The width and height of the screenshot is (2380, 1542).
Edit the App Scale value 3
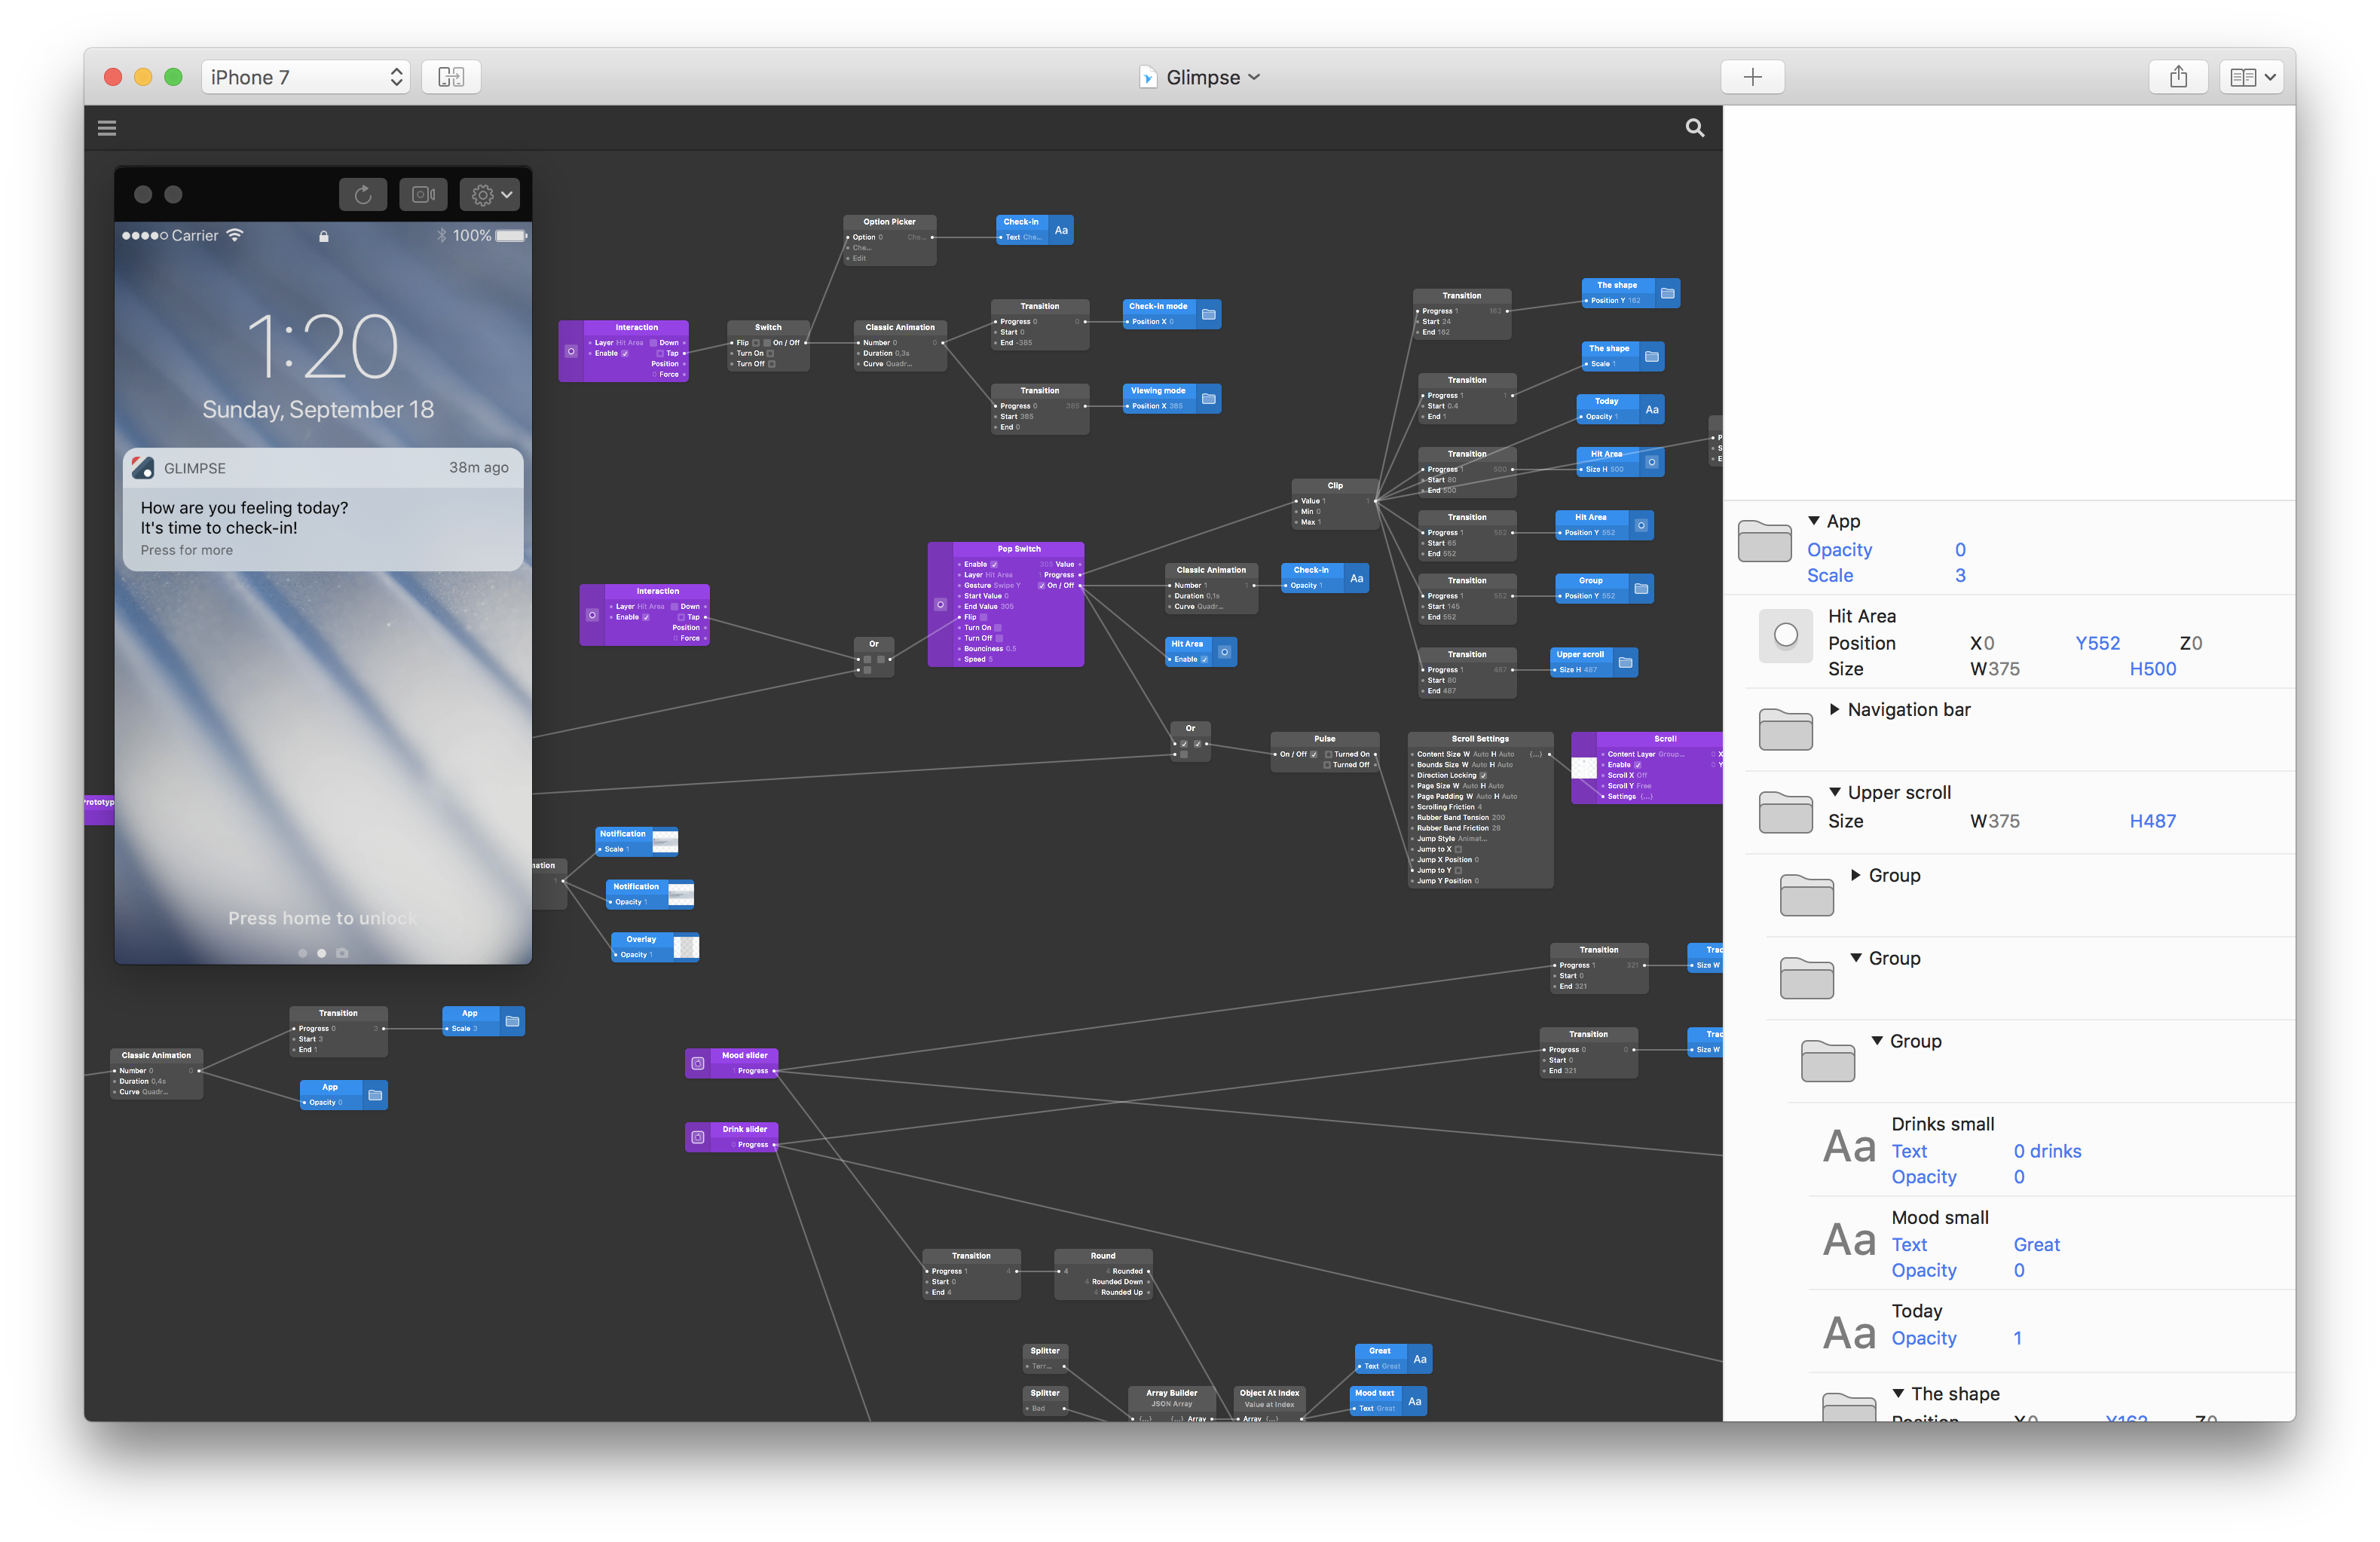tap(1960, 575)
